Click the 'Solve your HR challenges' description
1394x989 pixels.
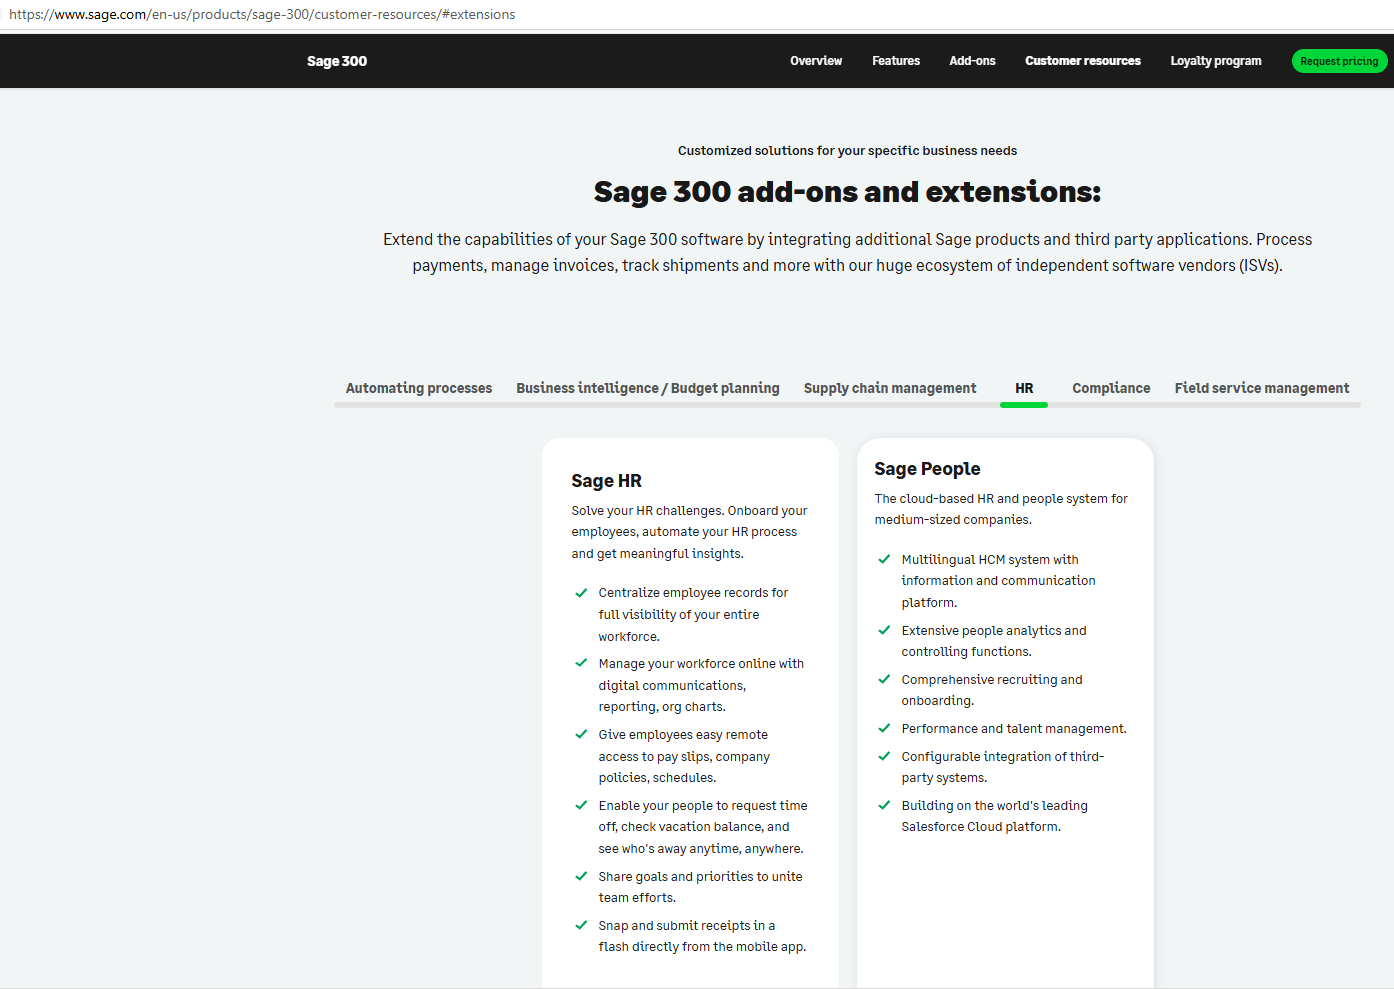tap(689, 532)
